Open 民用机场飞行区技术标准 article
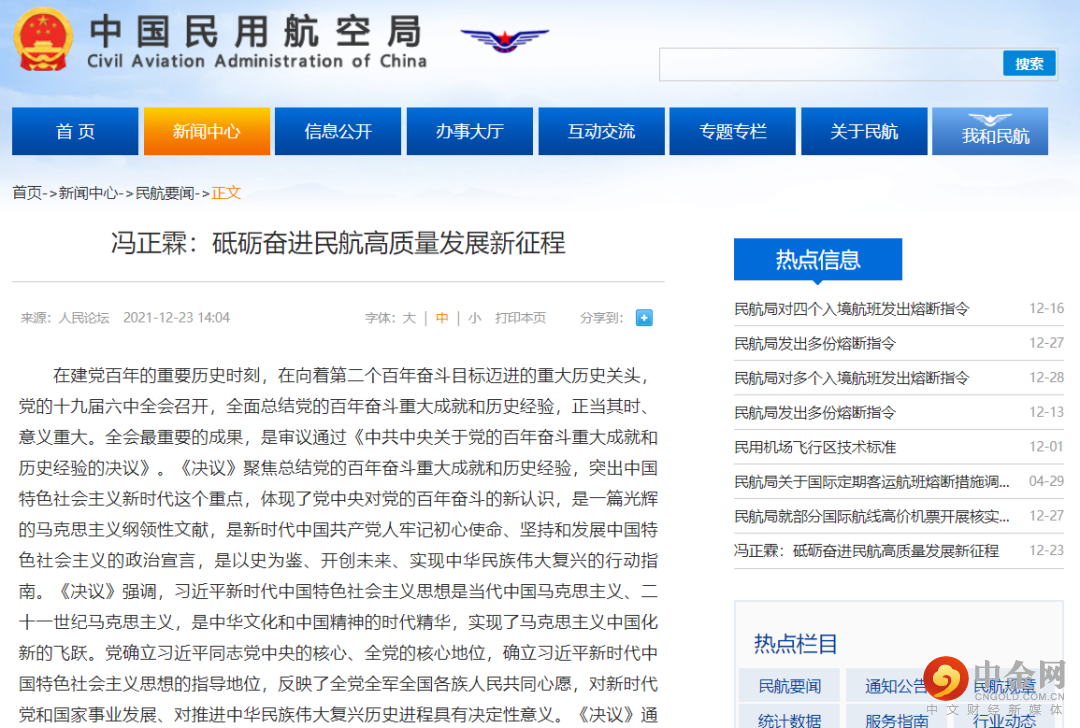 [x=815, y=447]
